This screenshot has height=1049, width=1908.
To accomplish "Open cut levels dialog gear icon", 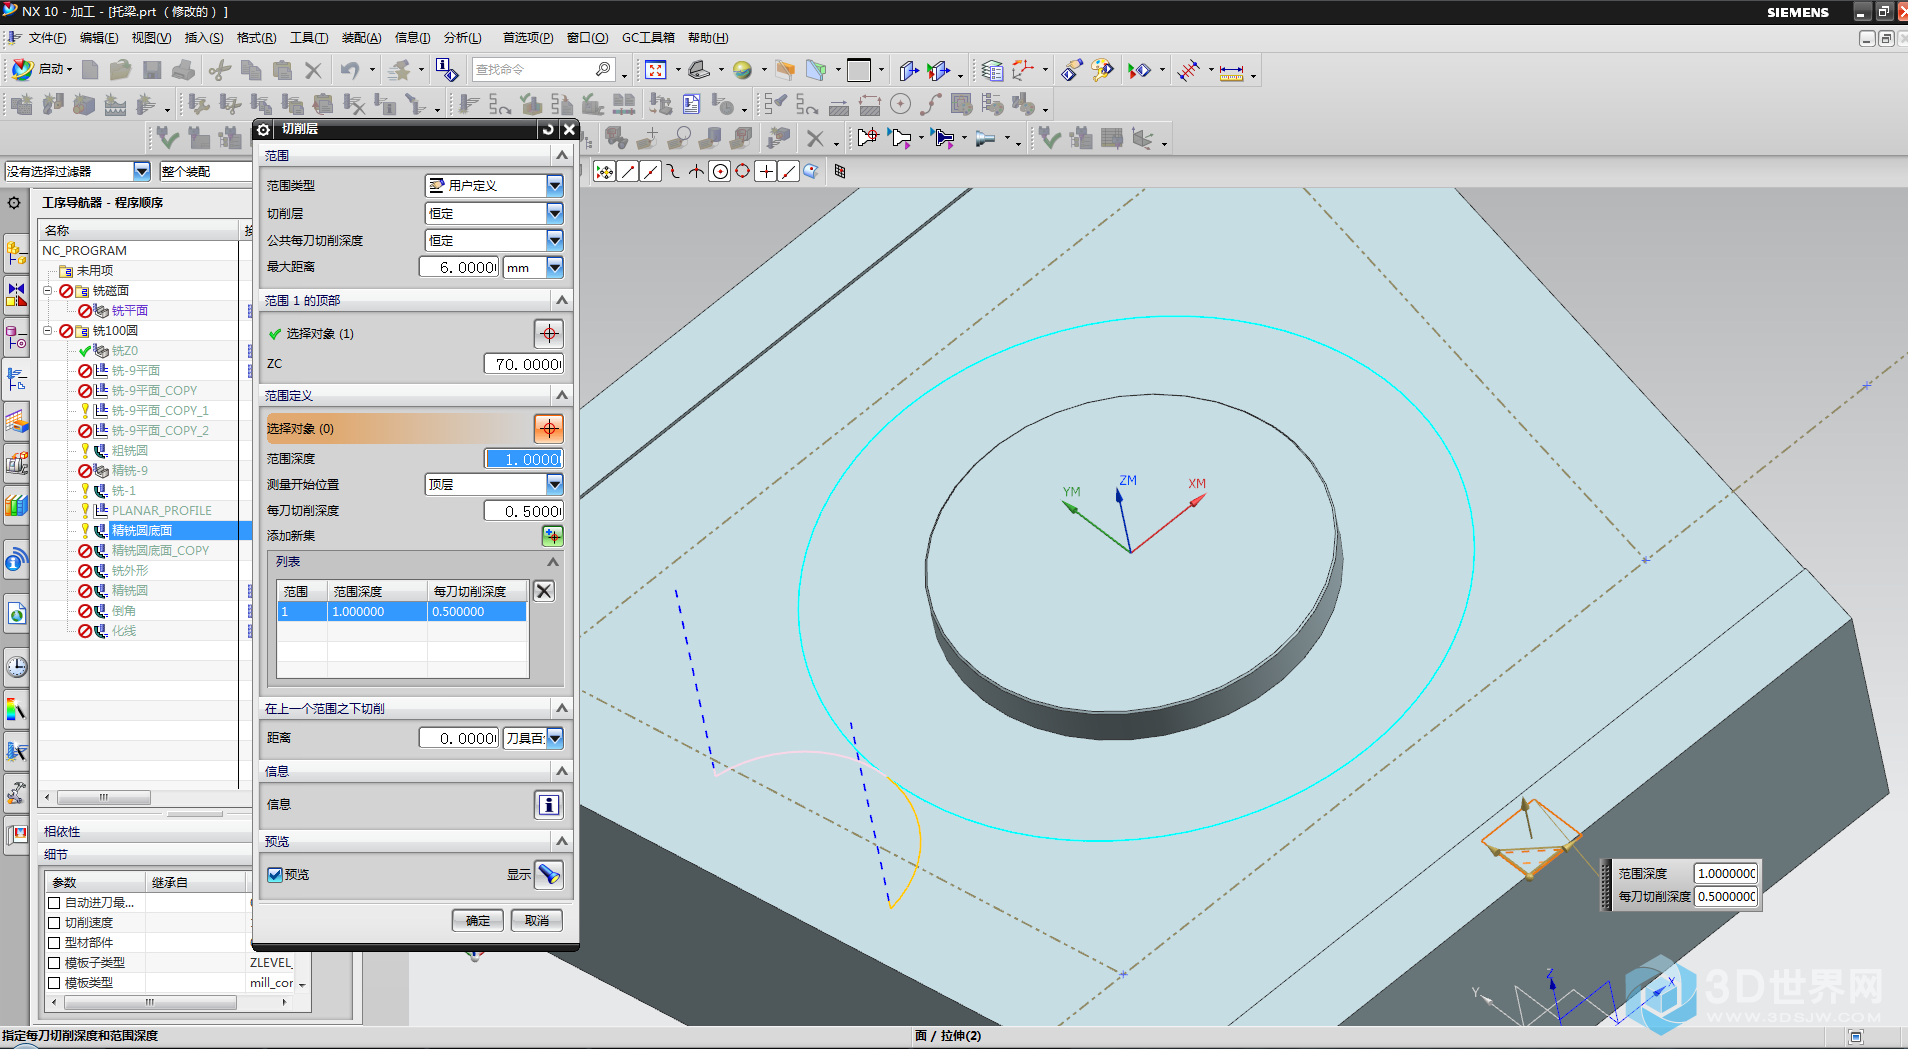I will [264, 129].
